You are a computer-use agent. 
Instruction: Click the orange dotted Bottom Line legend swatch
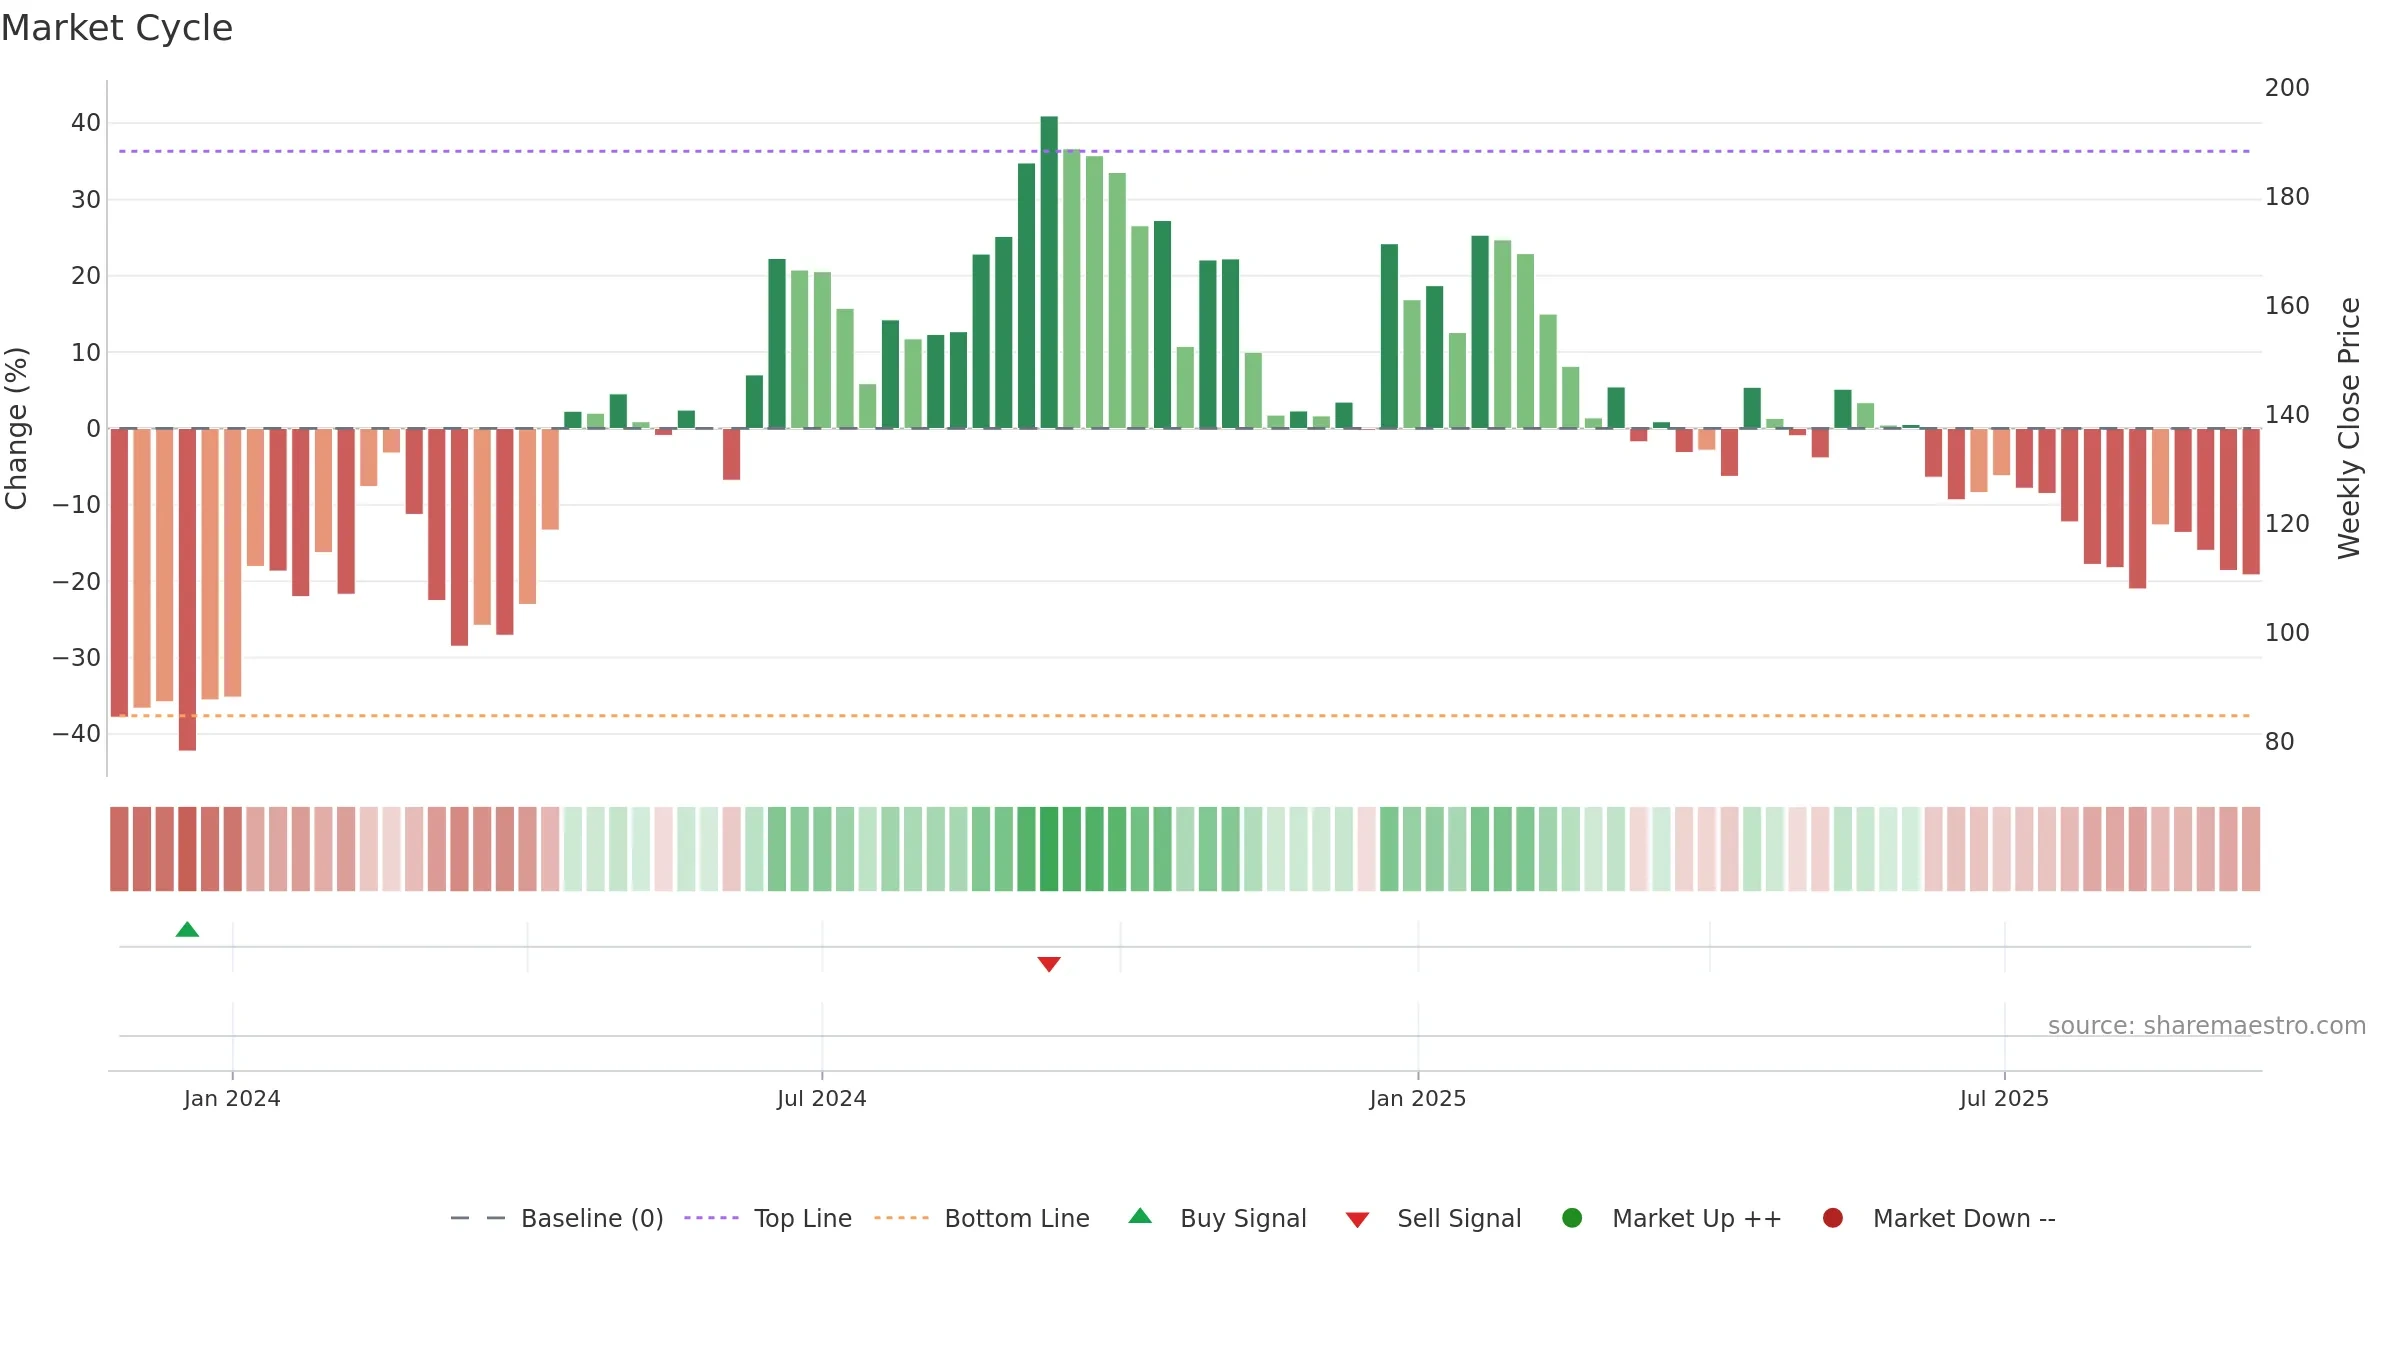(901, 1218)
